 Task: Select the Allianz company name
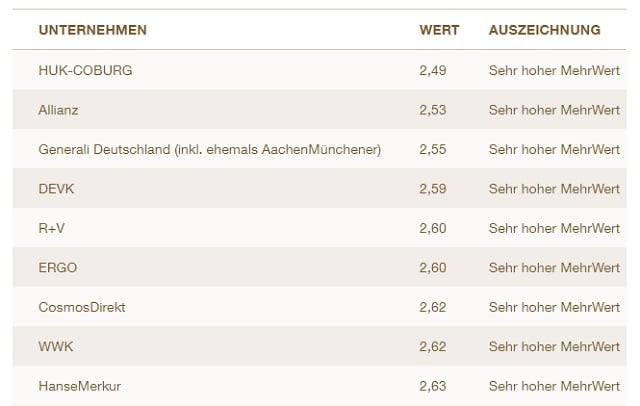coord(58,110)
